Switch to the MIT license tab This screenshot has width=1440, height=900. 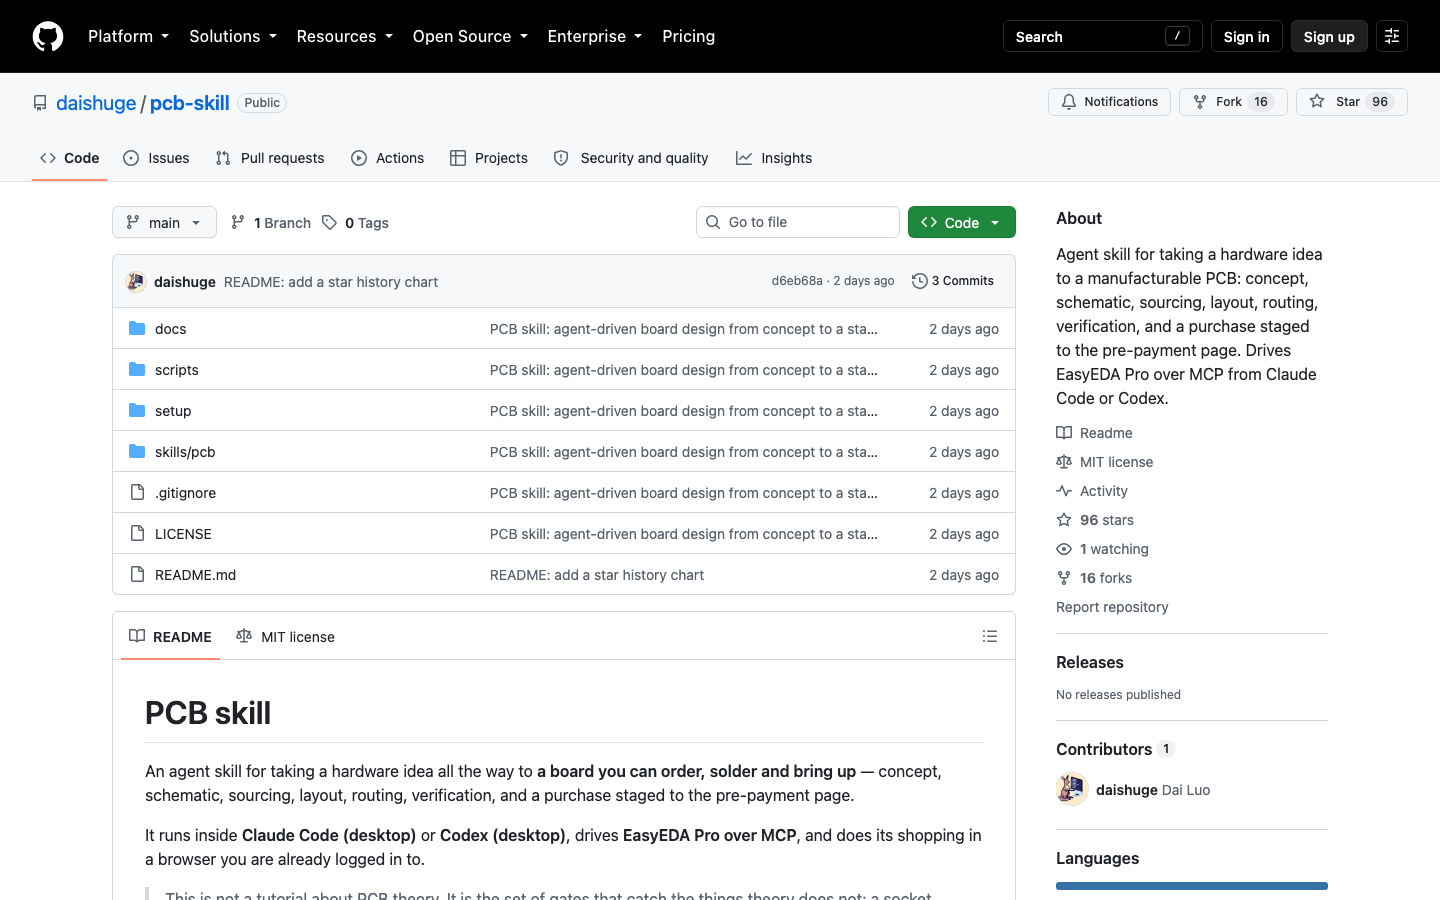[x=285, y=637]
